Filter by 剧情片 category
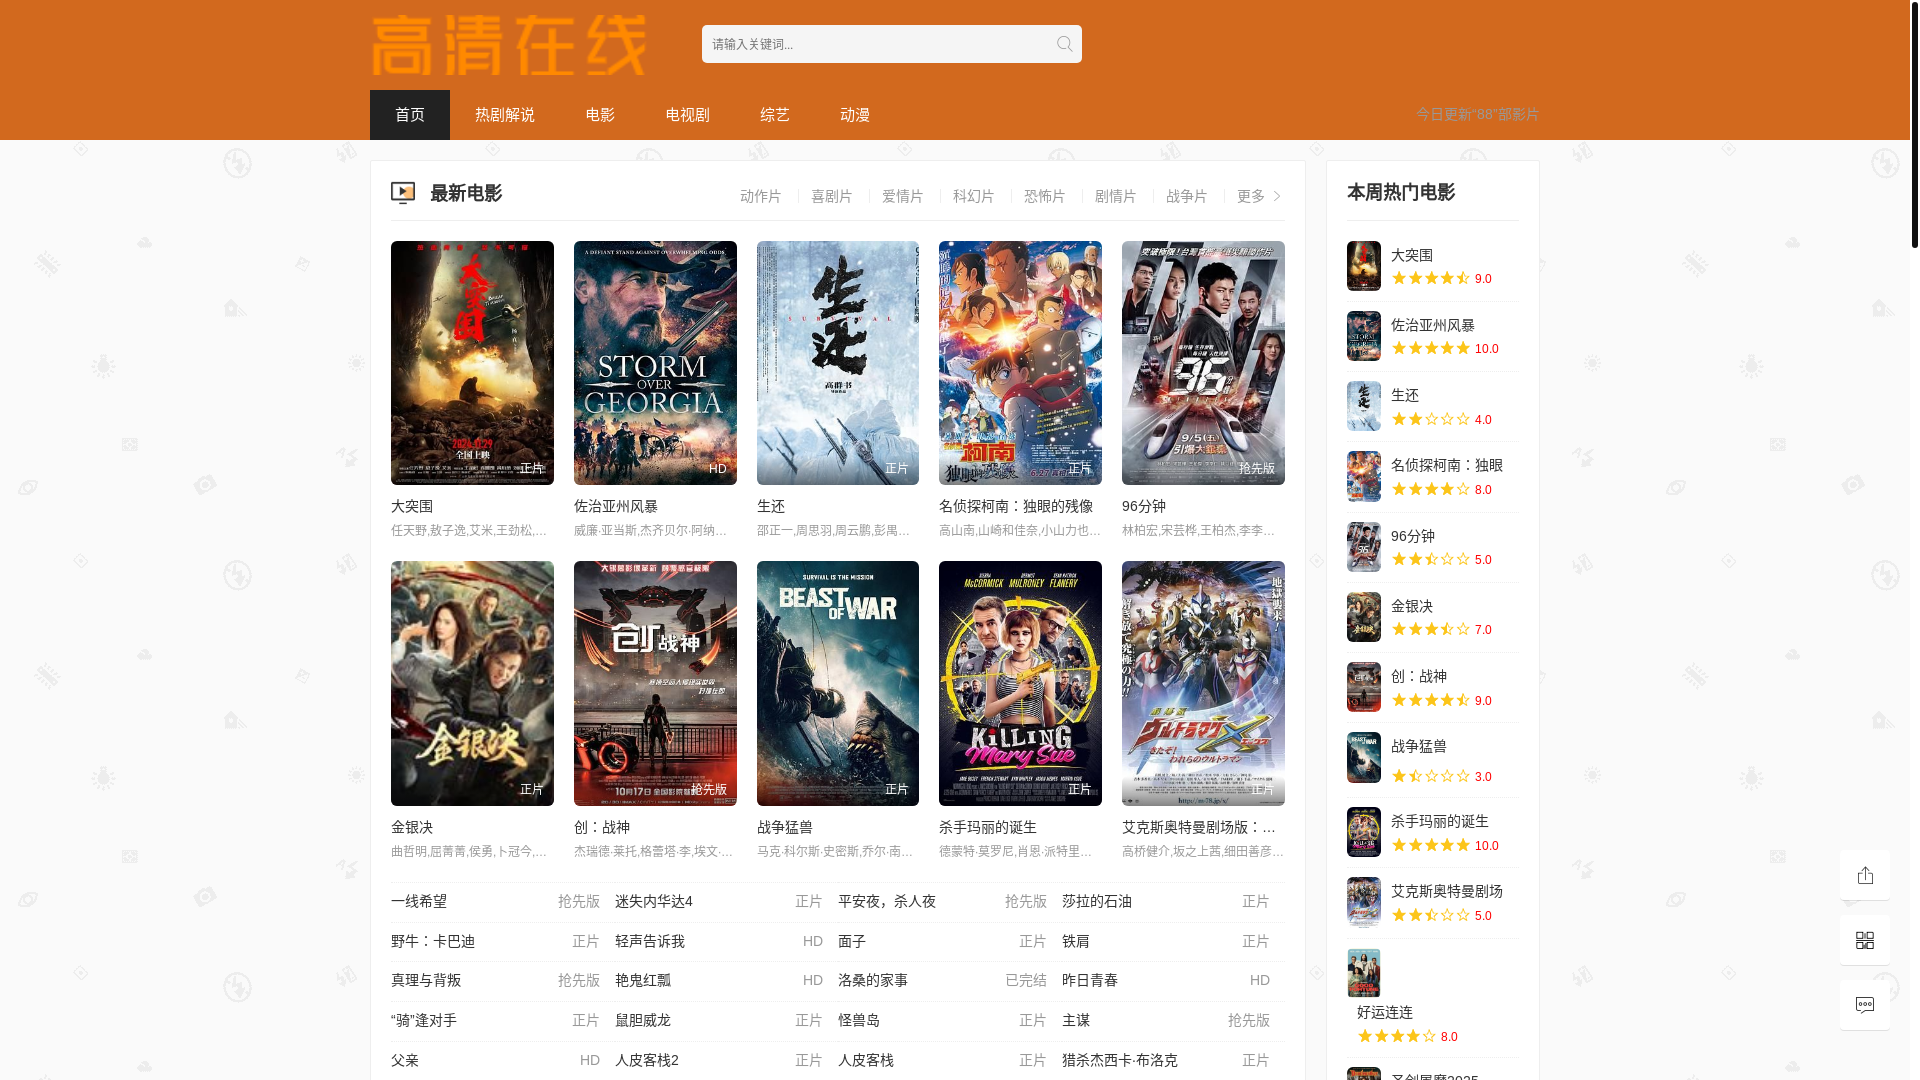 point(1115,196)
